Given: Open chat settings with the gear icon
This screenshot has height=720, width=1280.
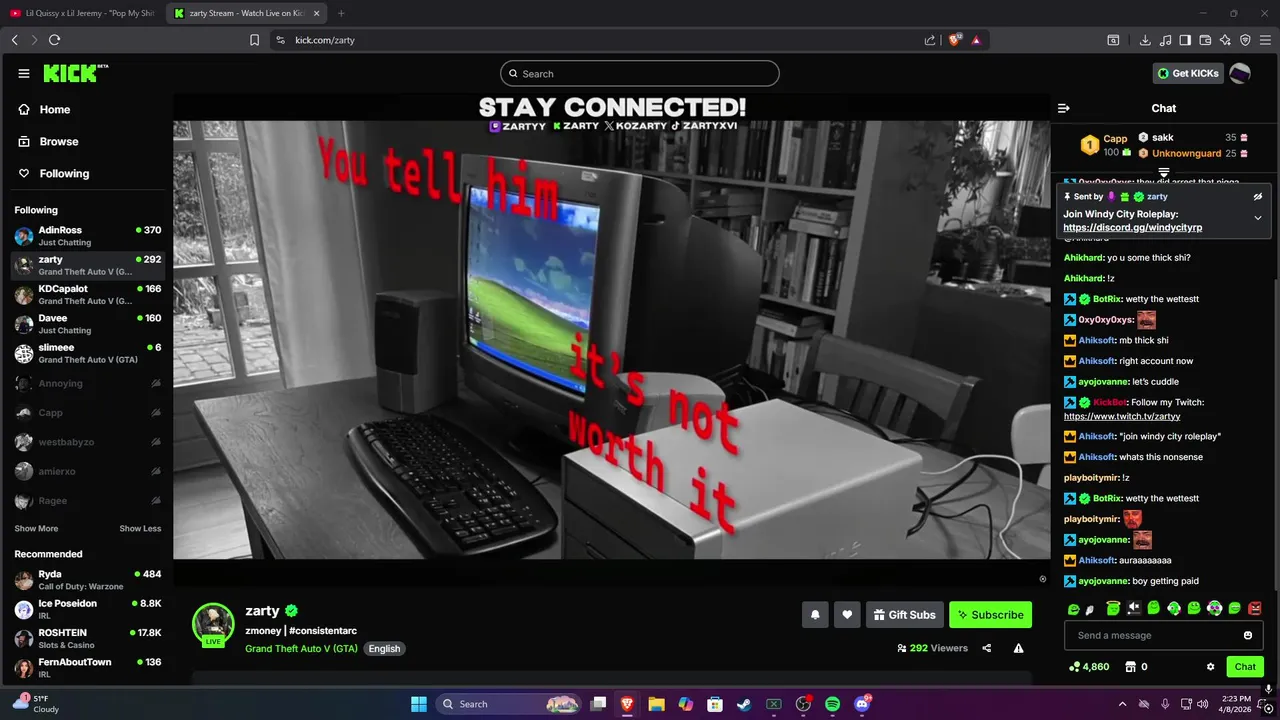Looking at the screenshot, I should [x=1210, y=667].
